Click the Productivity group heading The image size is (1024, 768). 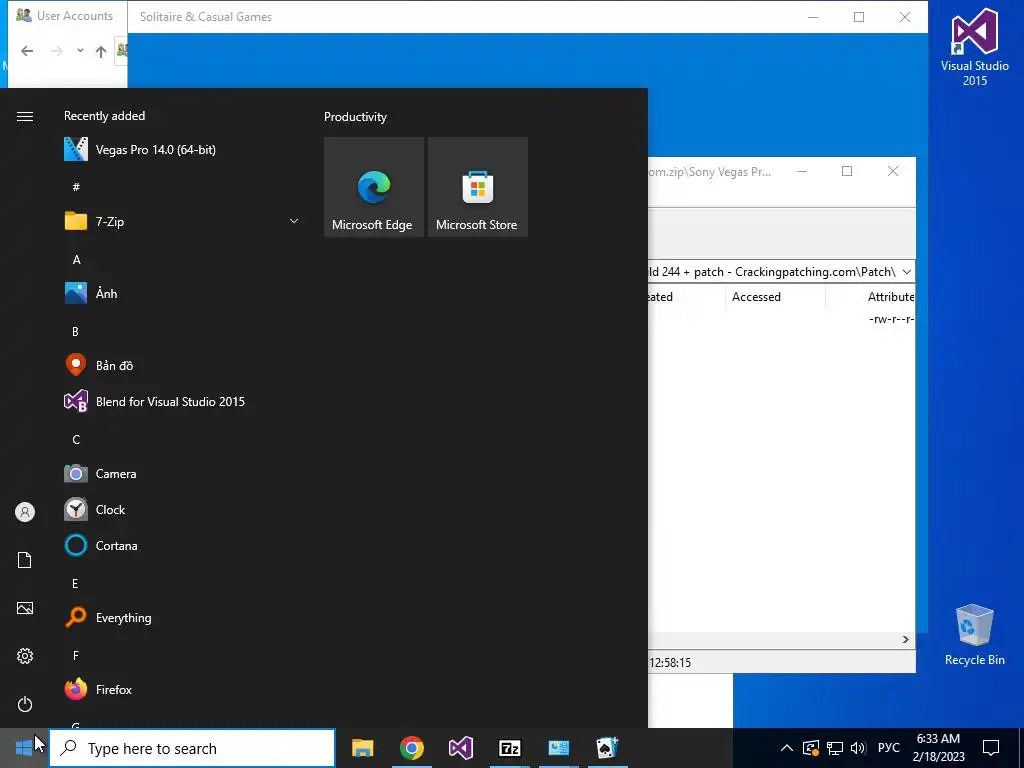pos(355,117)
